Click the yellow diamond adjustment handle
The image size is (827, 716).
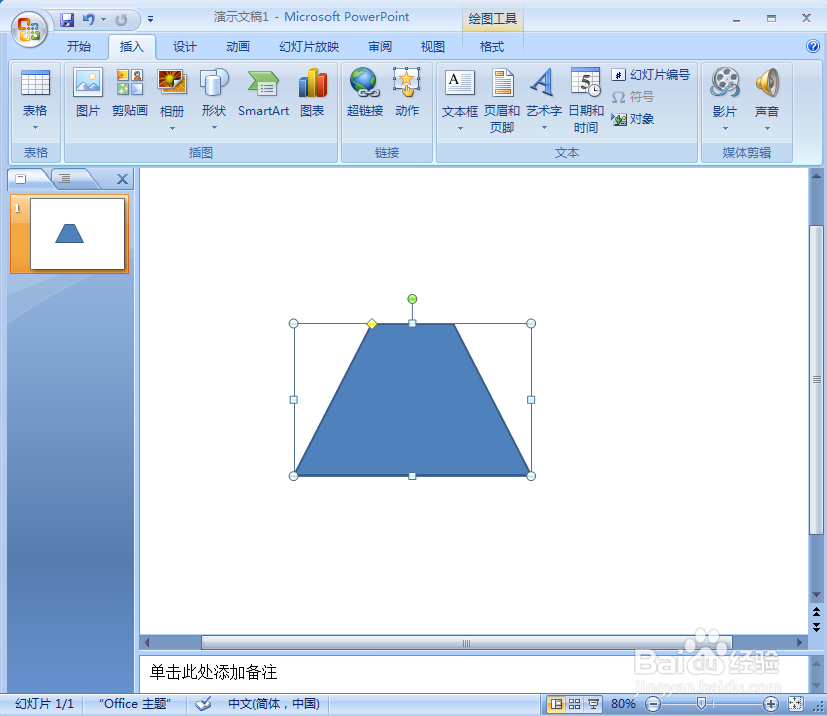click(372, 323)
